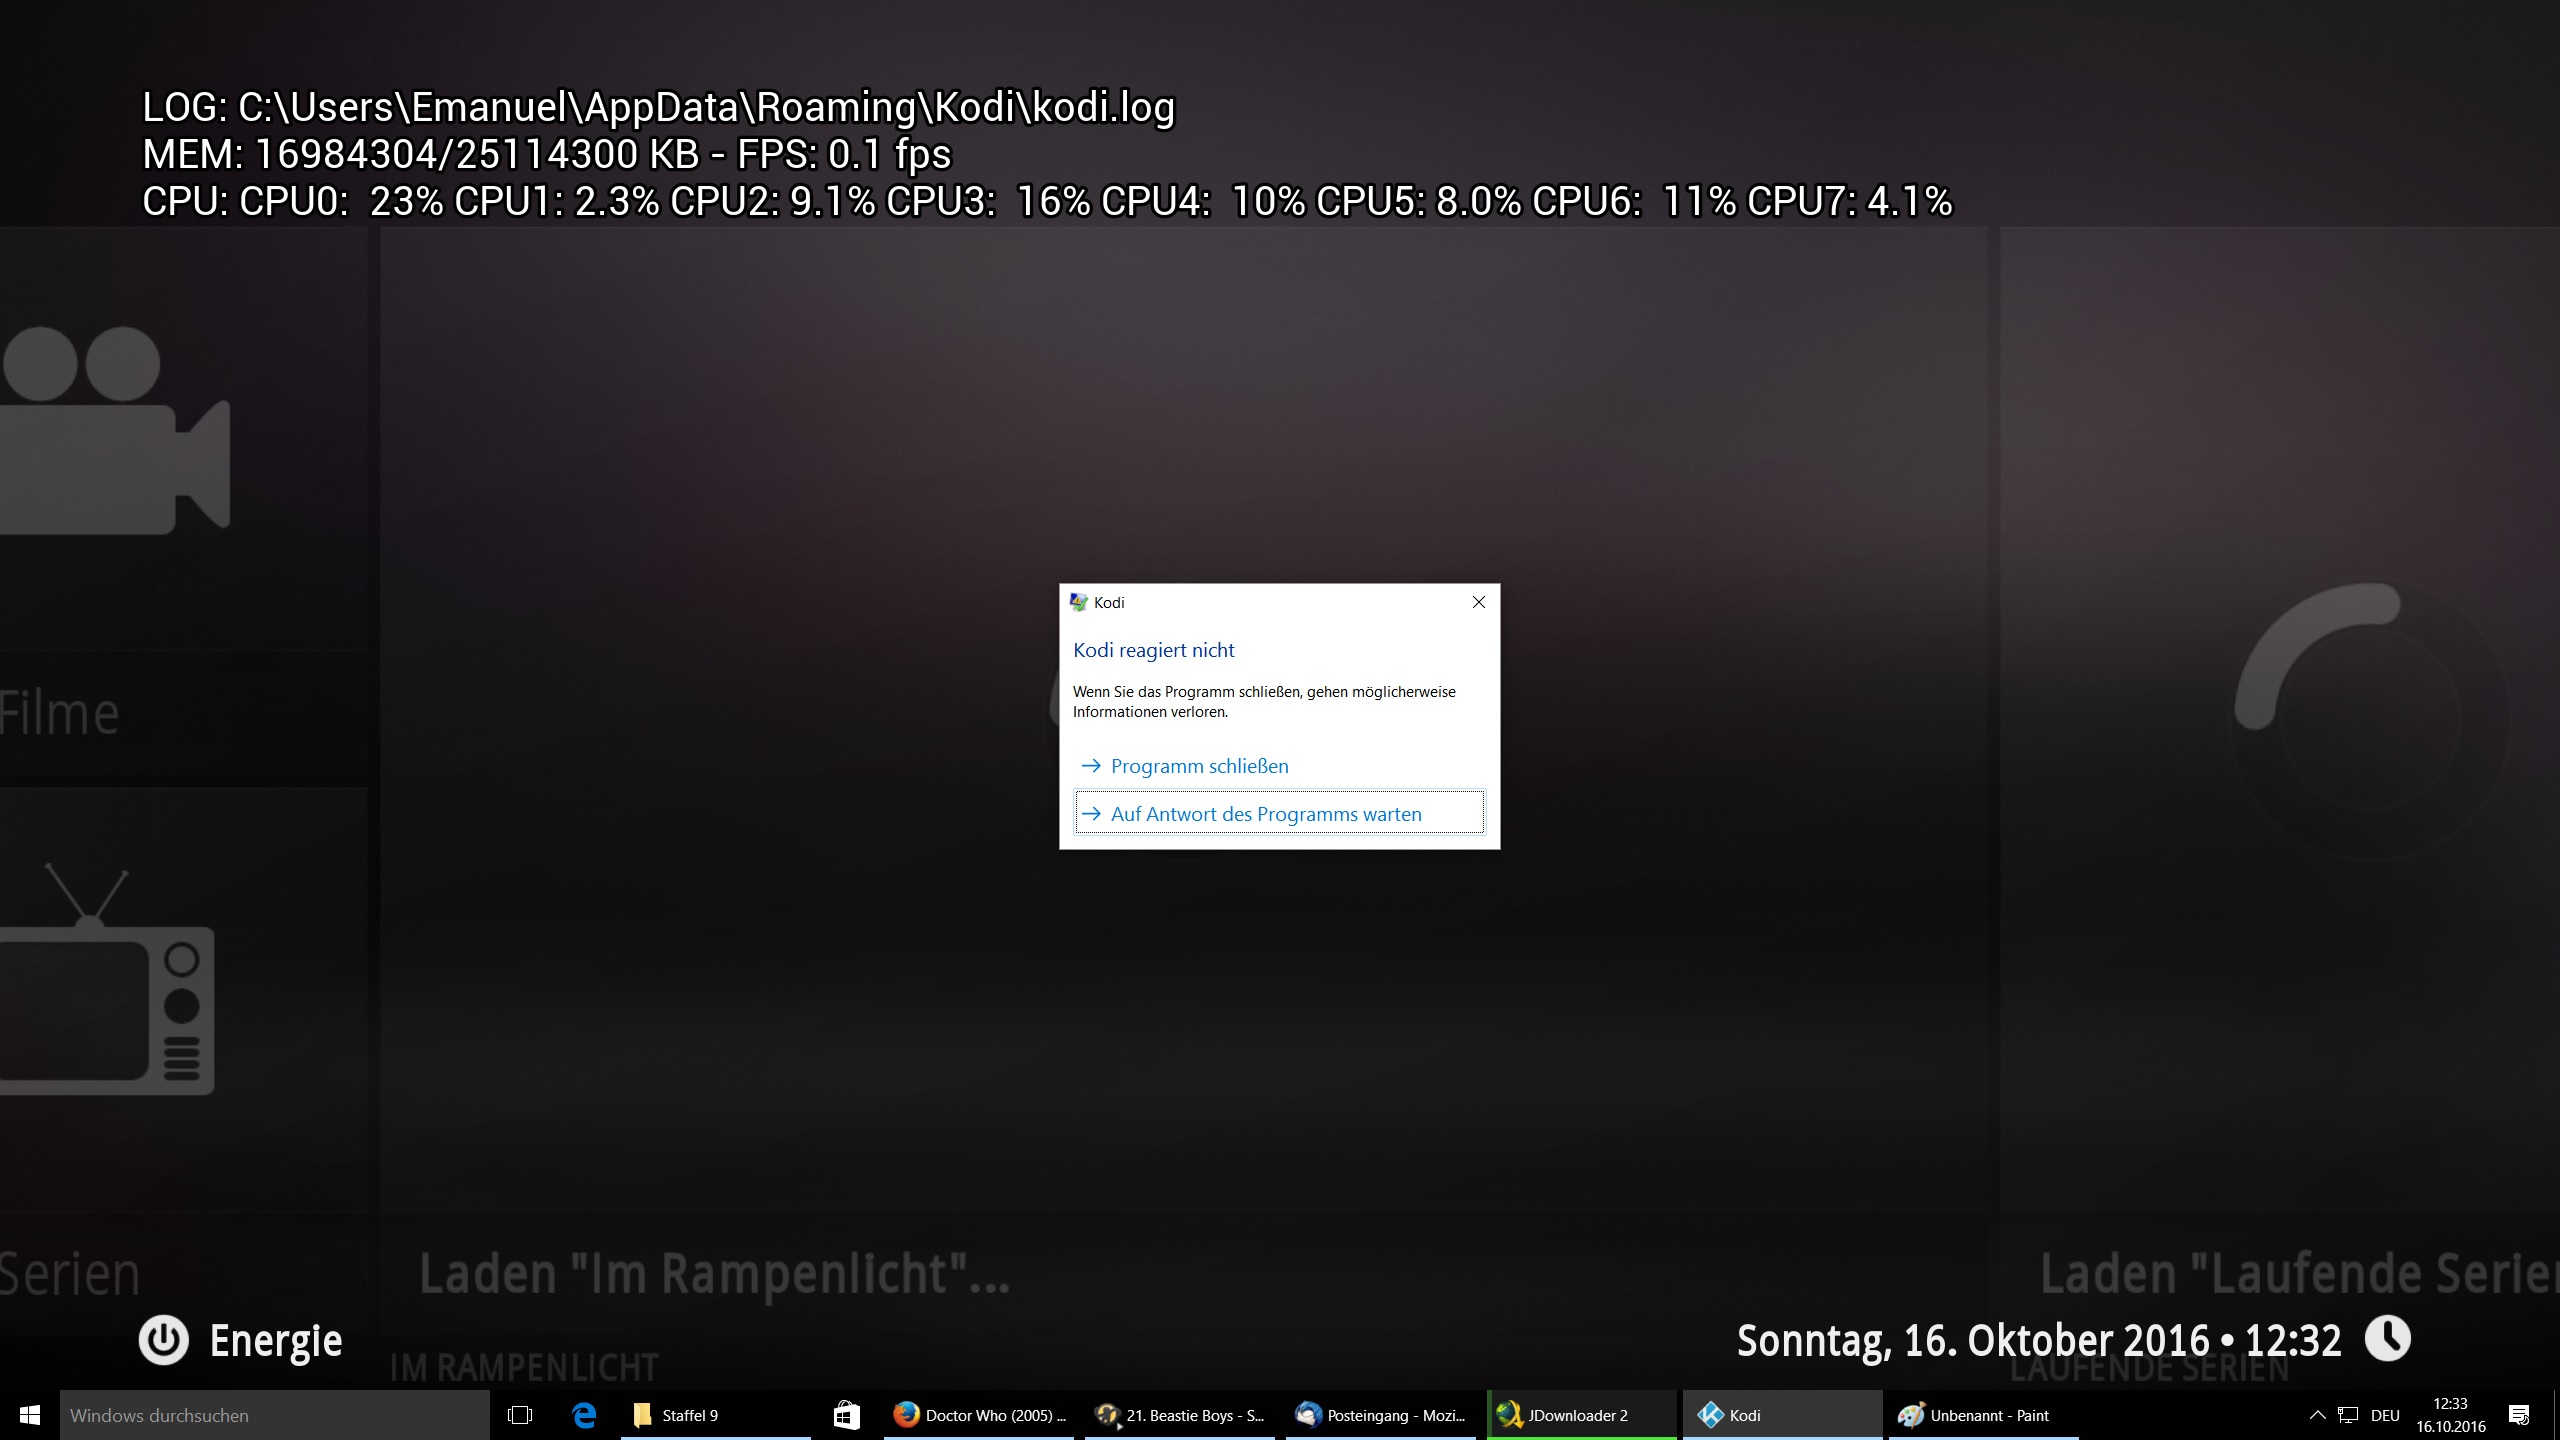Click the DEU language indicator
The height and width of the screenshot is (1440, 2560).
(2385, 1415)
